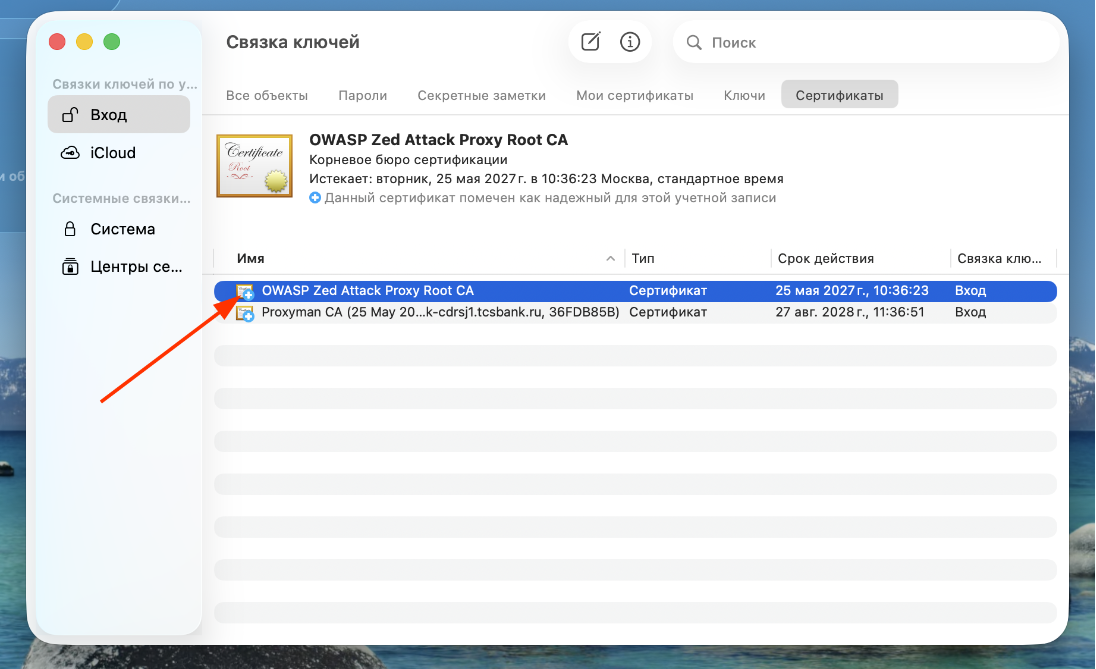This screenshot has height=669, width=1096.
Task: Open the Пароли tab
Action: [x=363, y=95]
